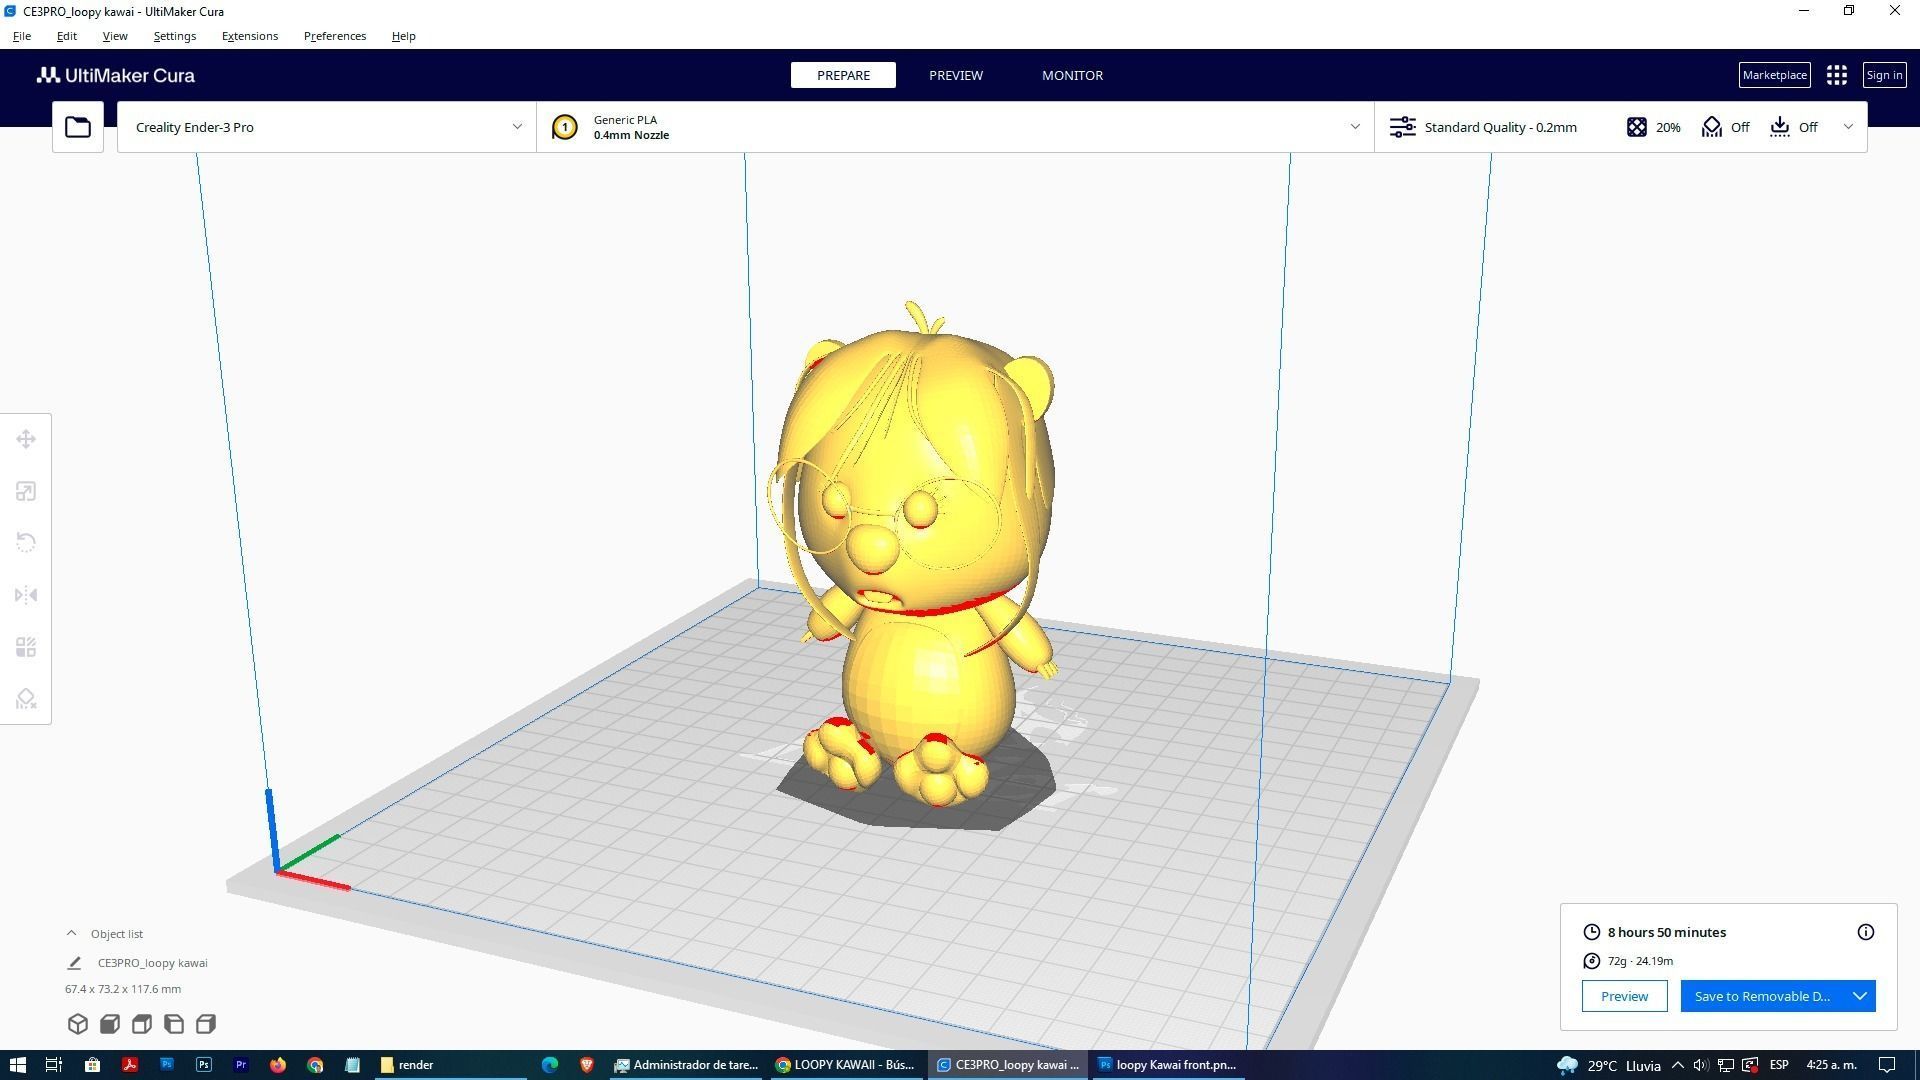Show hidden system tray icons
Viewport: 1920px width, 1080px height.
click(1678, 1065)
